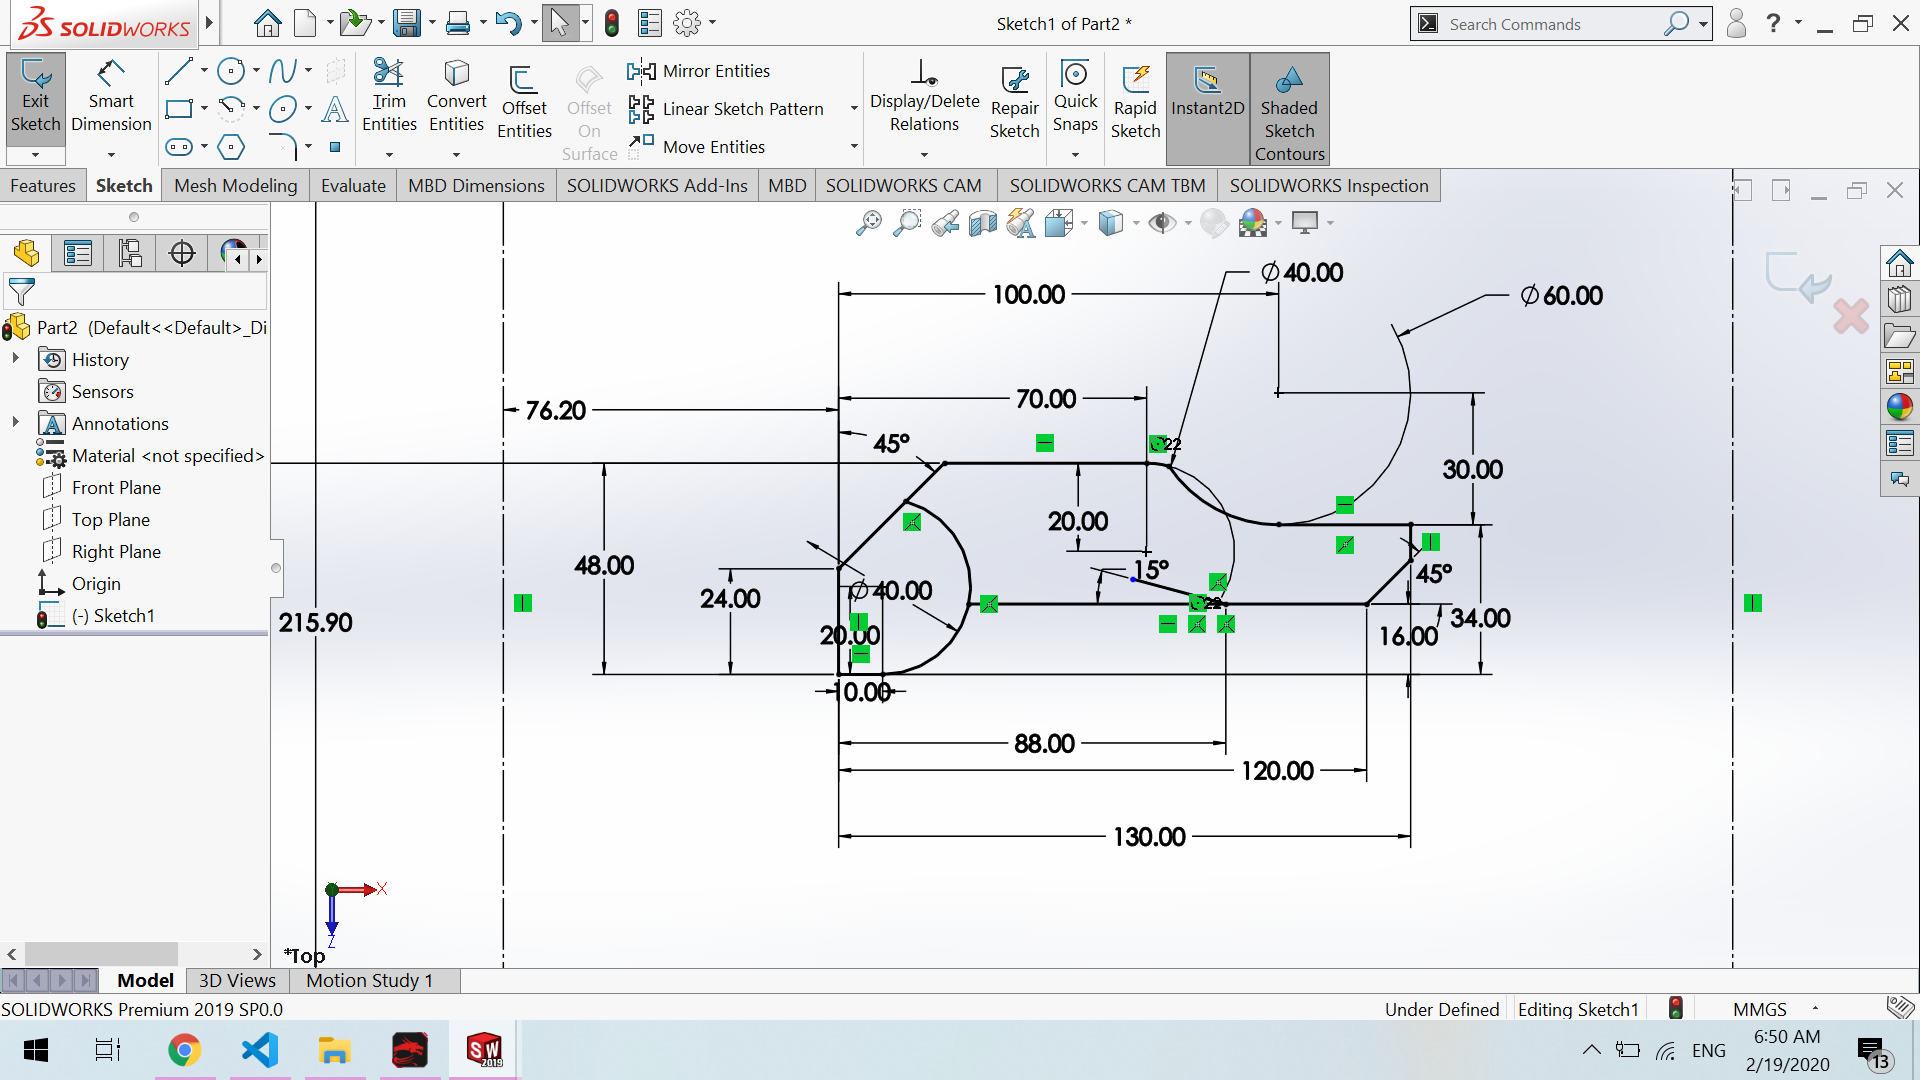
Task: Select the Line sketch tool
Action: point(178,71)
